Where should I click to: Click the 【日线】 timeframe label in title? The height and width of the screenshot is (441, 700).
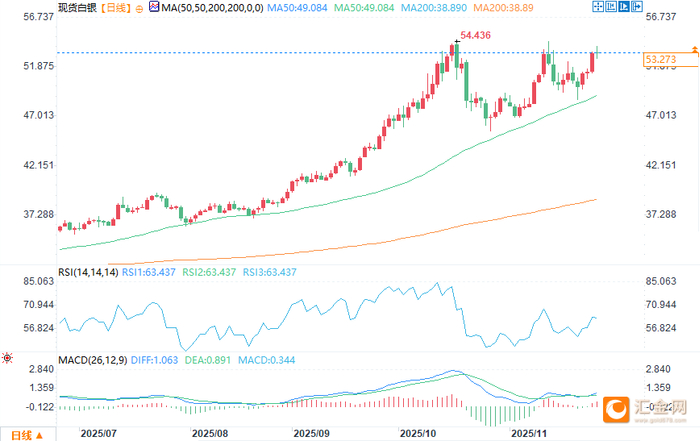coord(115,8)
